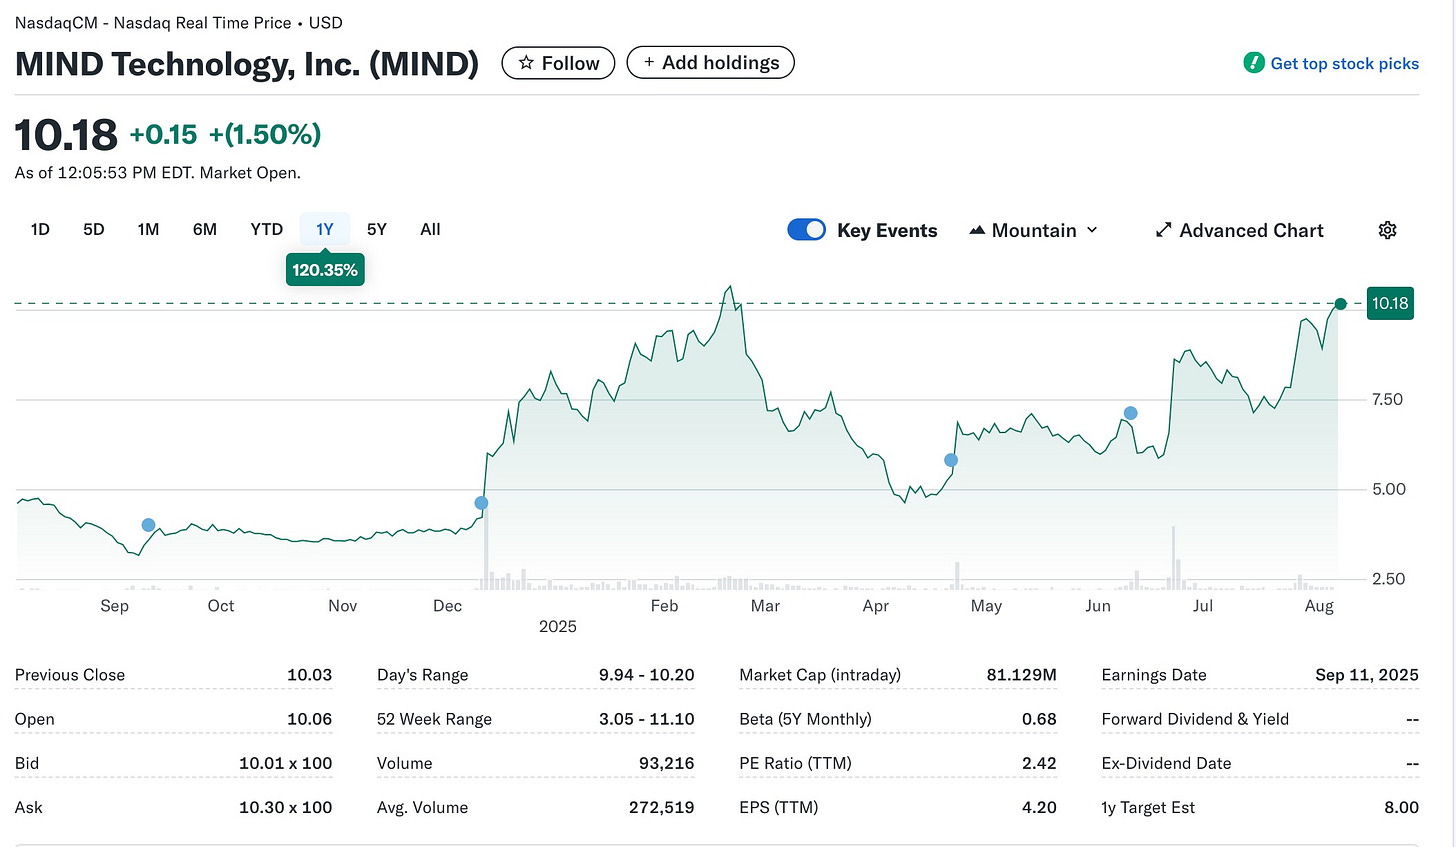Turn off the Key Events toggle

[x=806, y=230]
